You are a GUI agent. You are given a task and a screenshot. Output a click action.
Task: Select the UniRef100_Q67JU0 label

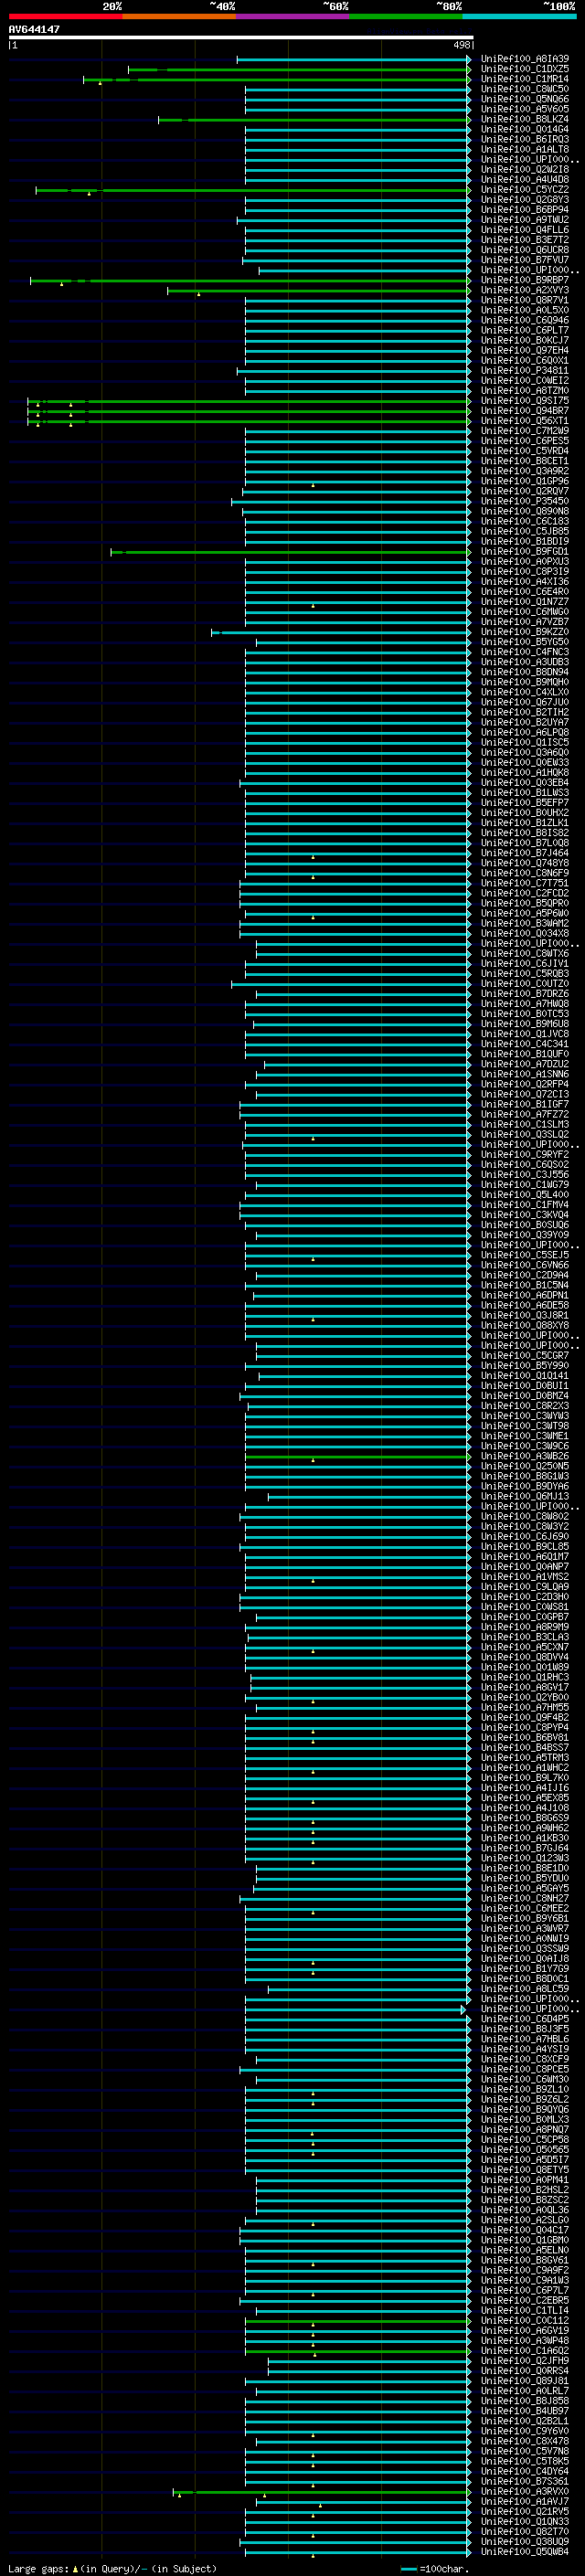pos(524,702)
